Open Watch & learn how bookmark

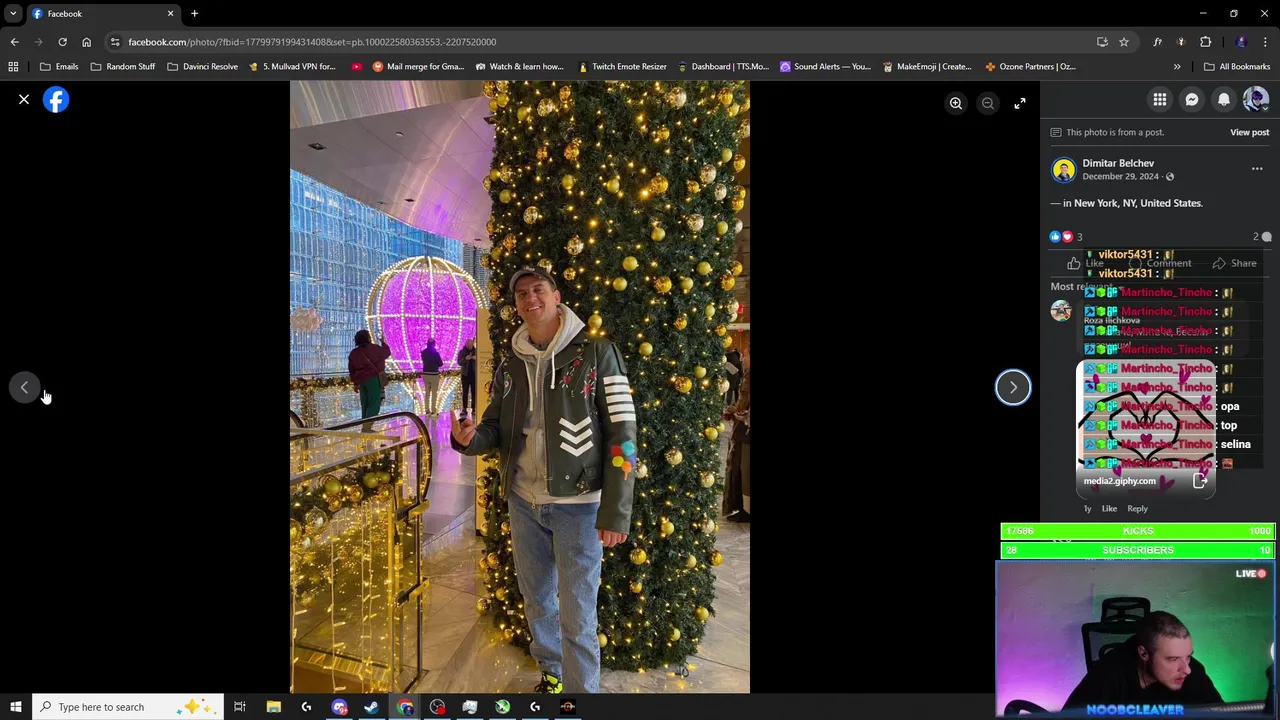pos(520,67)
